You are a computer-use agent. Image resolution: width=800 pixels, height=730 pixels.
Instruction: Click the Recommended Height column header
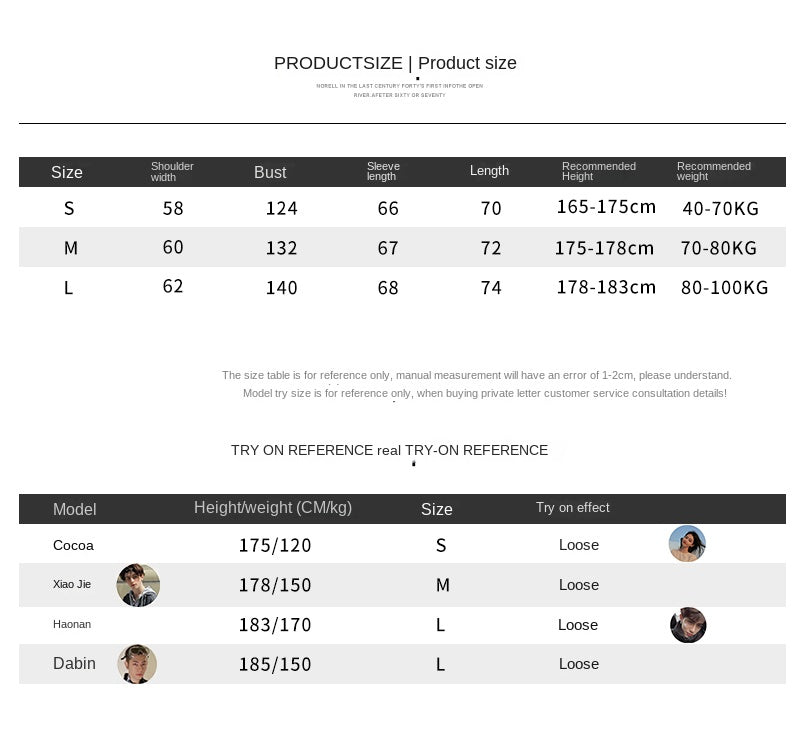[599, 172]
